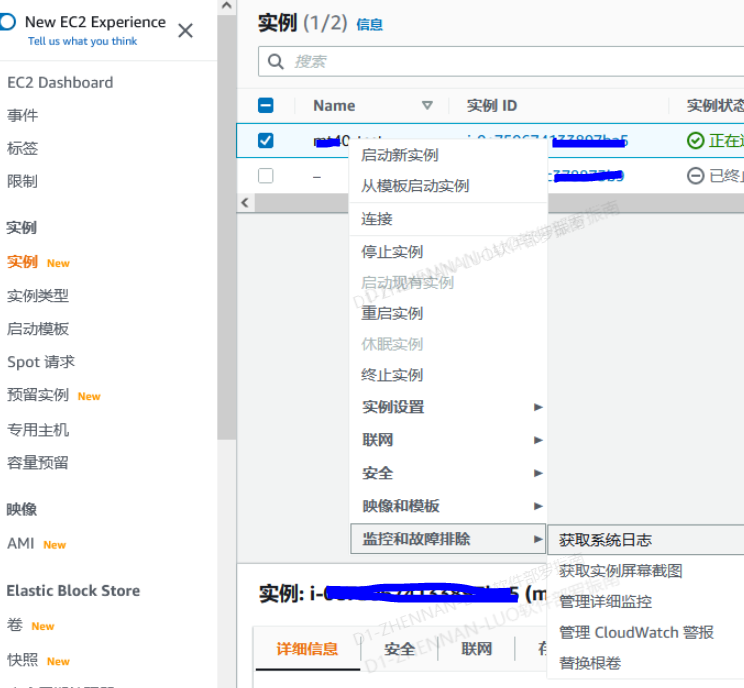Open Tell us what you think link
The image size is (744, 688).
[x=83, y=41]
